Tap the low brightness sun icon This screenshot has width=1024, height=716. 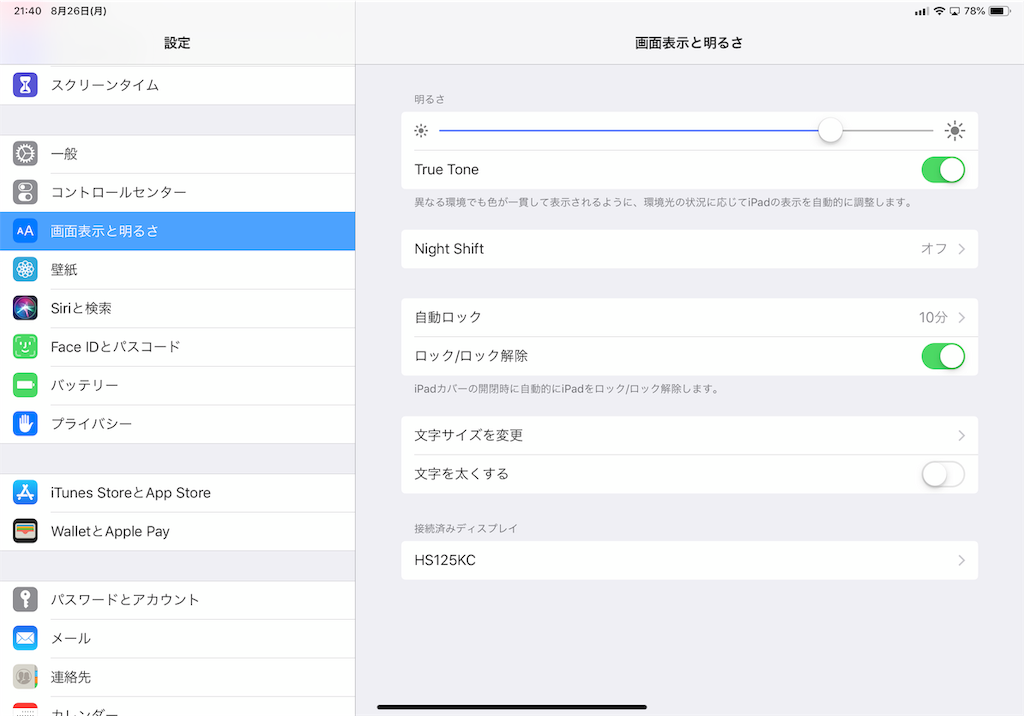(x=421, y=131)
